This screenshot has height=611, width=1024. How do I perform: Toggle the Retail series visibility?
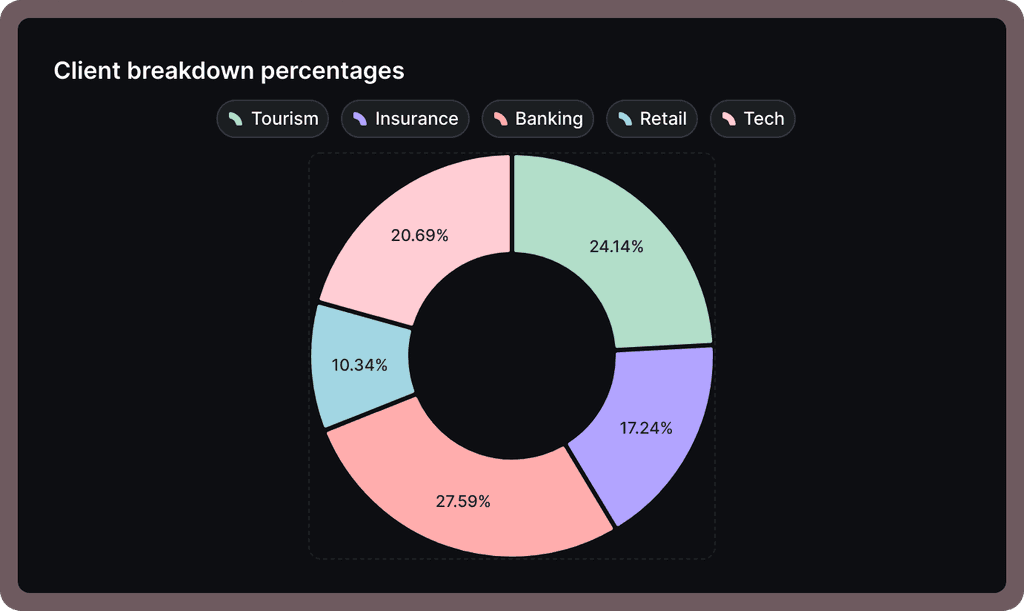click(651, 118)
